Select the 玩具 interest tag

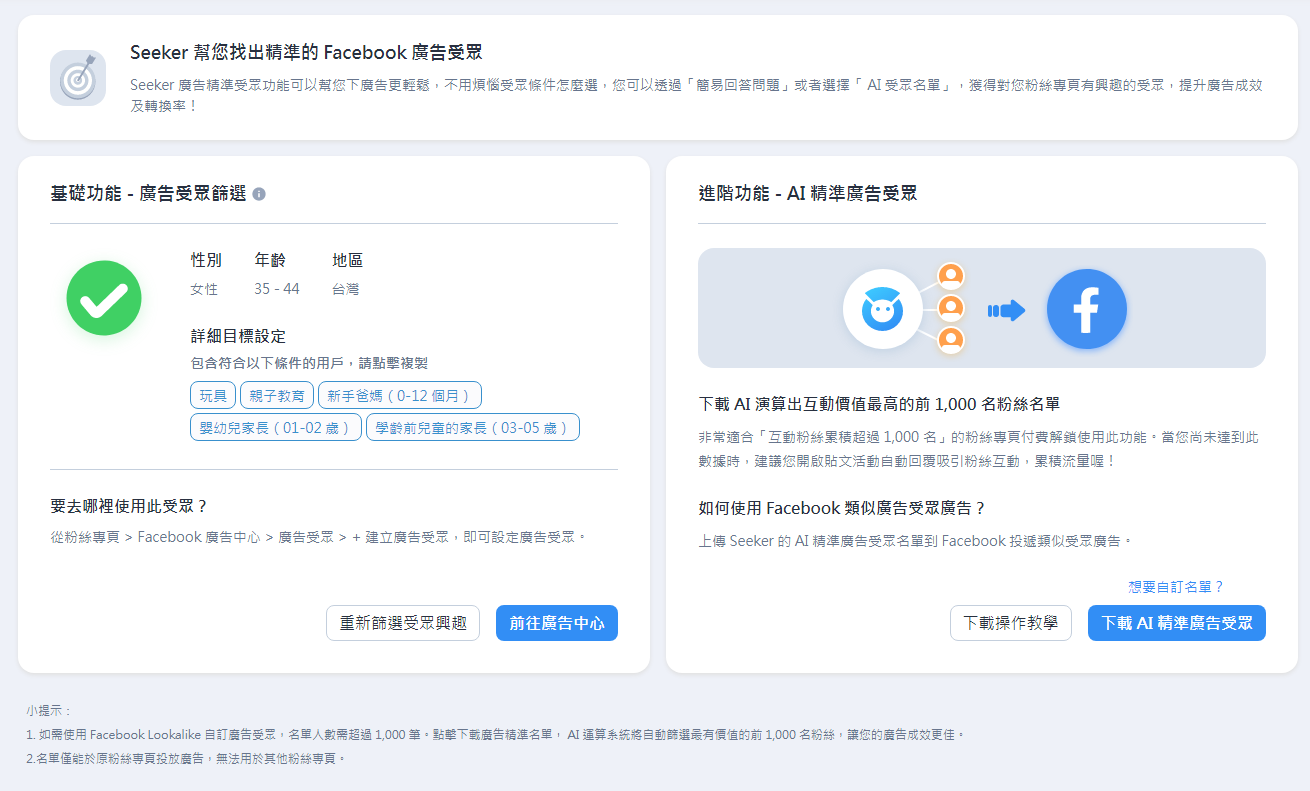212,395
